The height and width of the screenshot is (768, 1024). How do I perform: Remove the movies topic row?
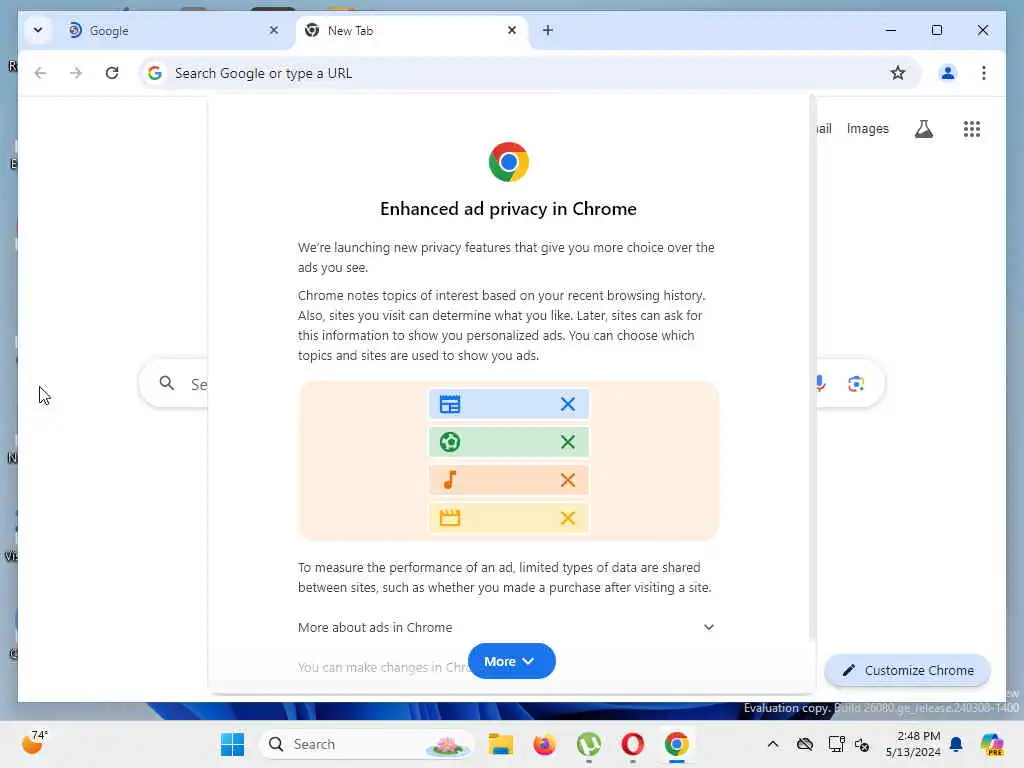(568, 518)
